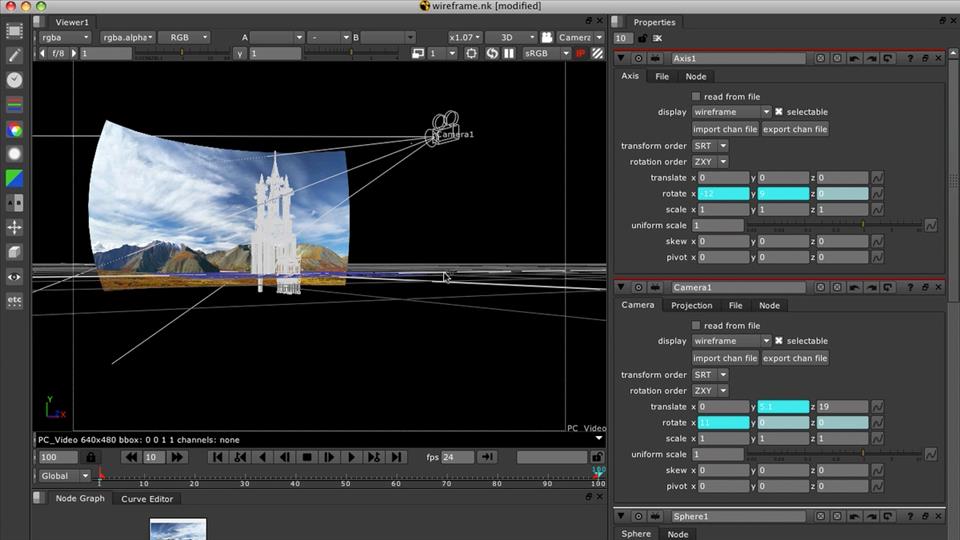
Task: Open the Image nodes toolbar menu
Action: coord(14,31)
